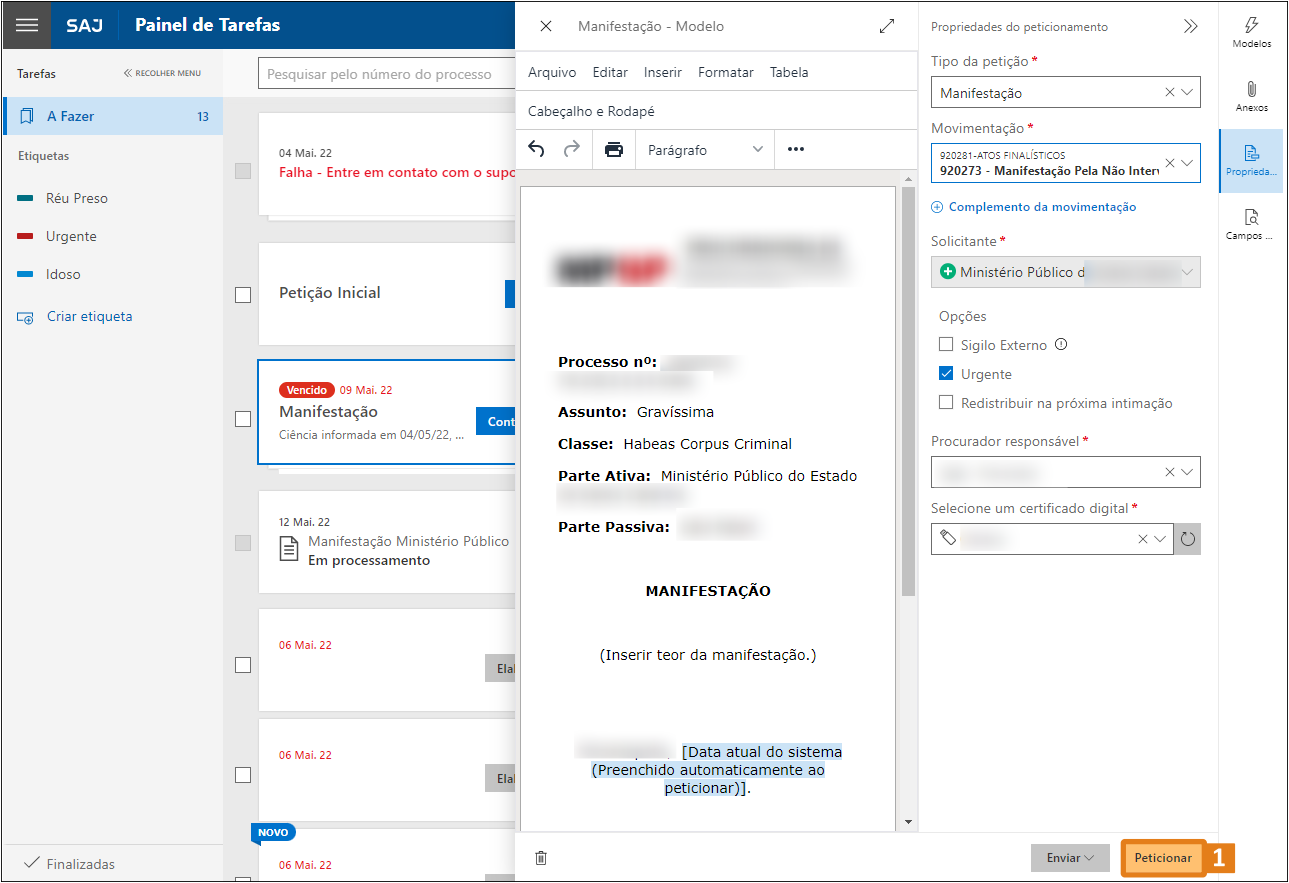Click the document vertical scrollbar
The image size is (1289, 883).
908,400
